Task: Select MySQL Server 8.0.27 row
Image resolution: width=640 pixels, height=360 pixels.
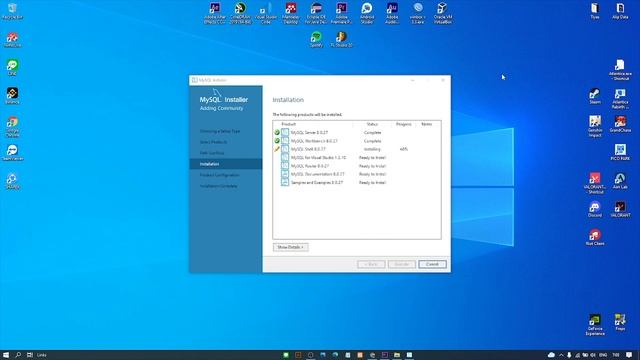Action: pyautogui.click(x=357, y=132)
